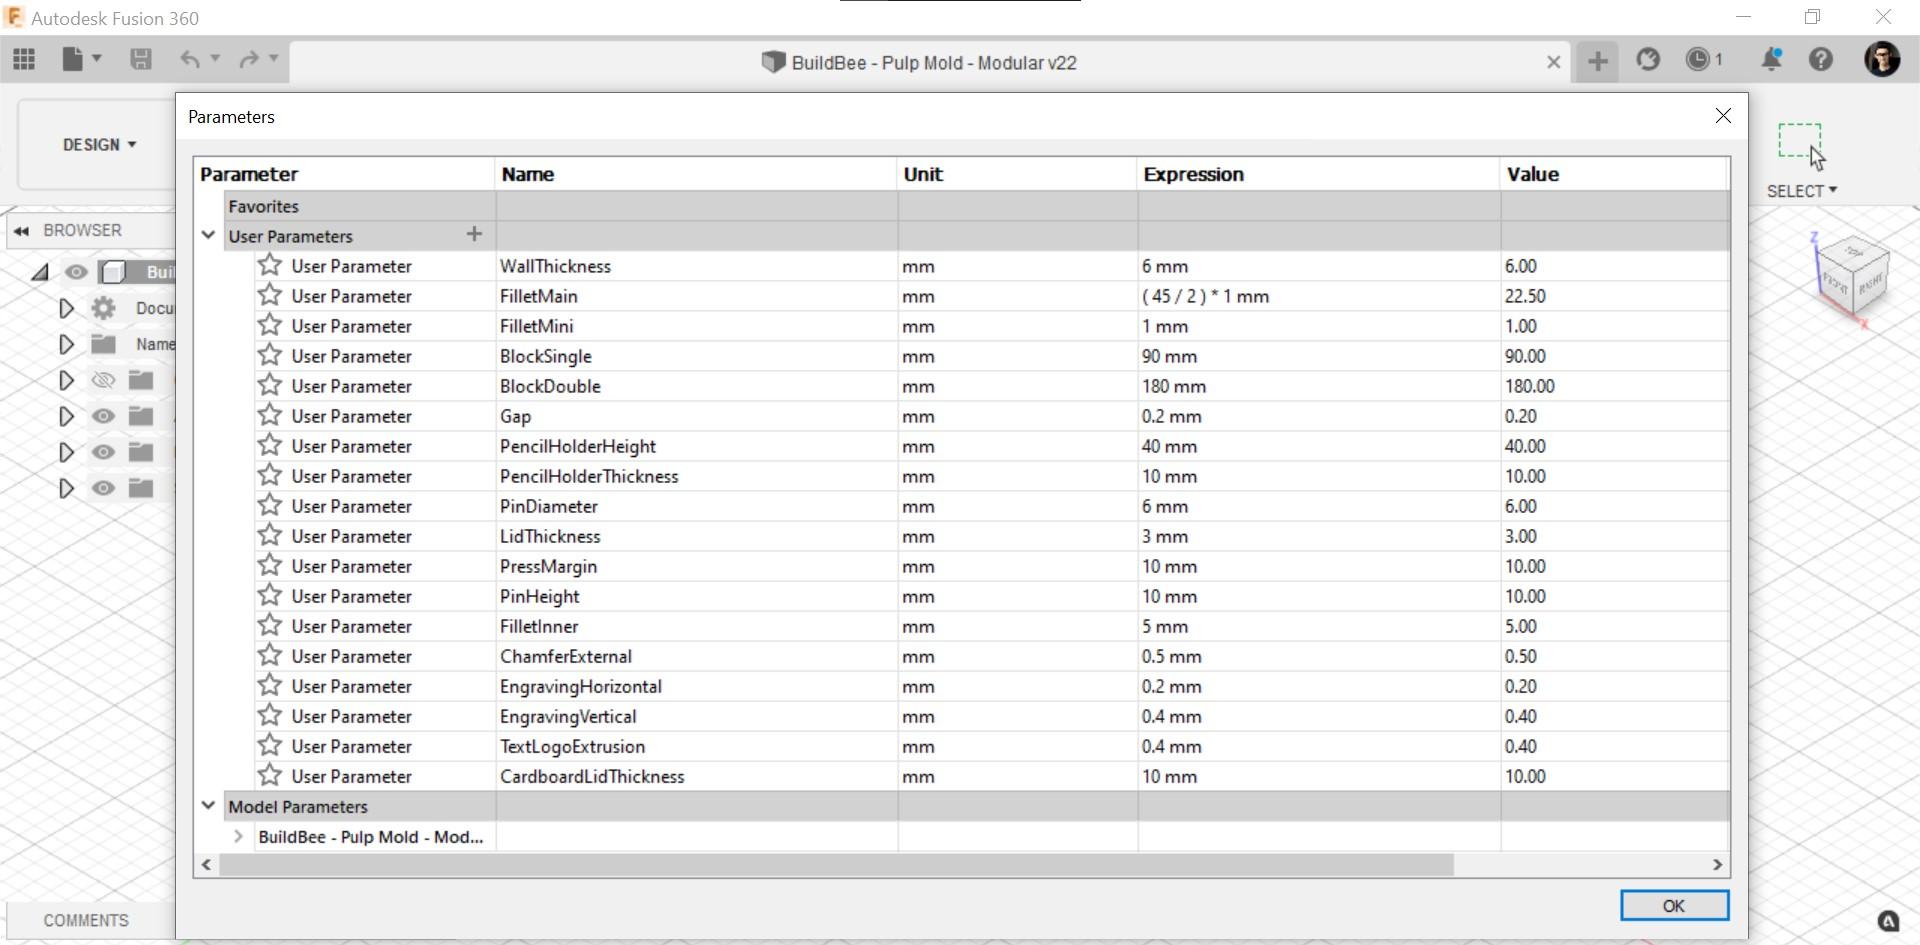Open the COMMENTS panel
This screenshot has width=1920, height=945.
(x=86, y=920)
